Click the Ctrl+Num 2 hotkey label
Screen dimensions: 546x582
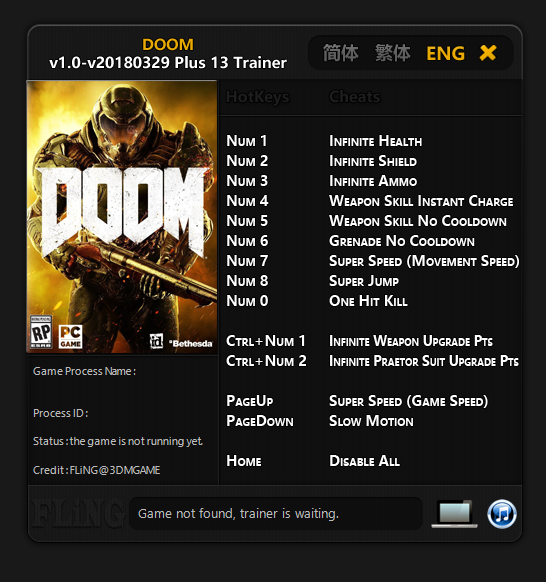tap(266, 361)
